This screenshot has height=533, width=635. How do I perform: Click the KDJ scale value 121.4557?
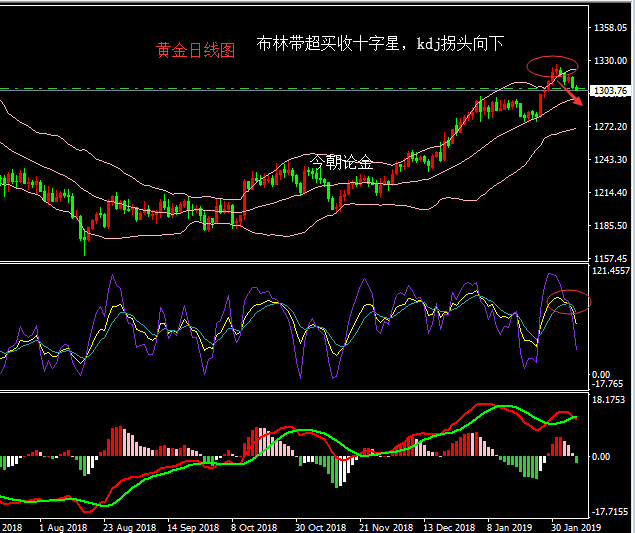click(x=611, y=271)
